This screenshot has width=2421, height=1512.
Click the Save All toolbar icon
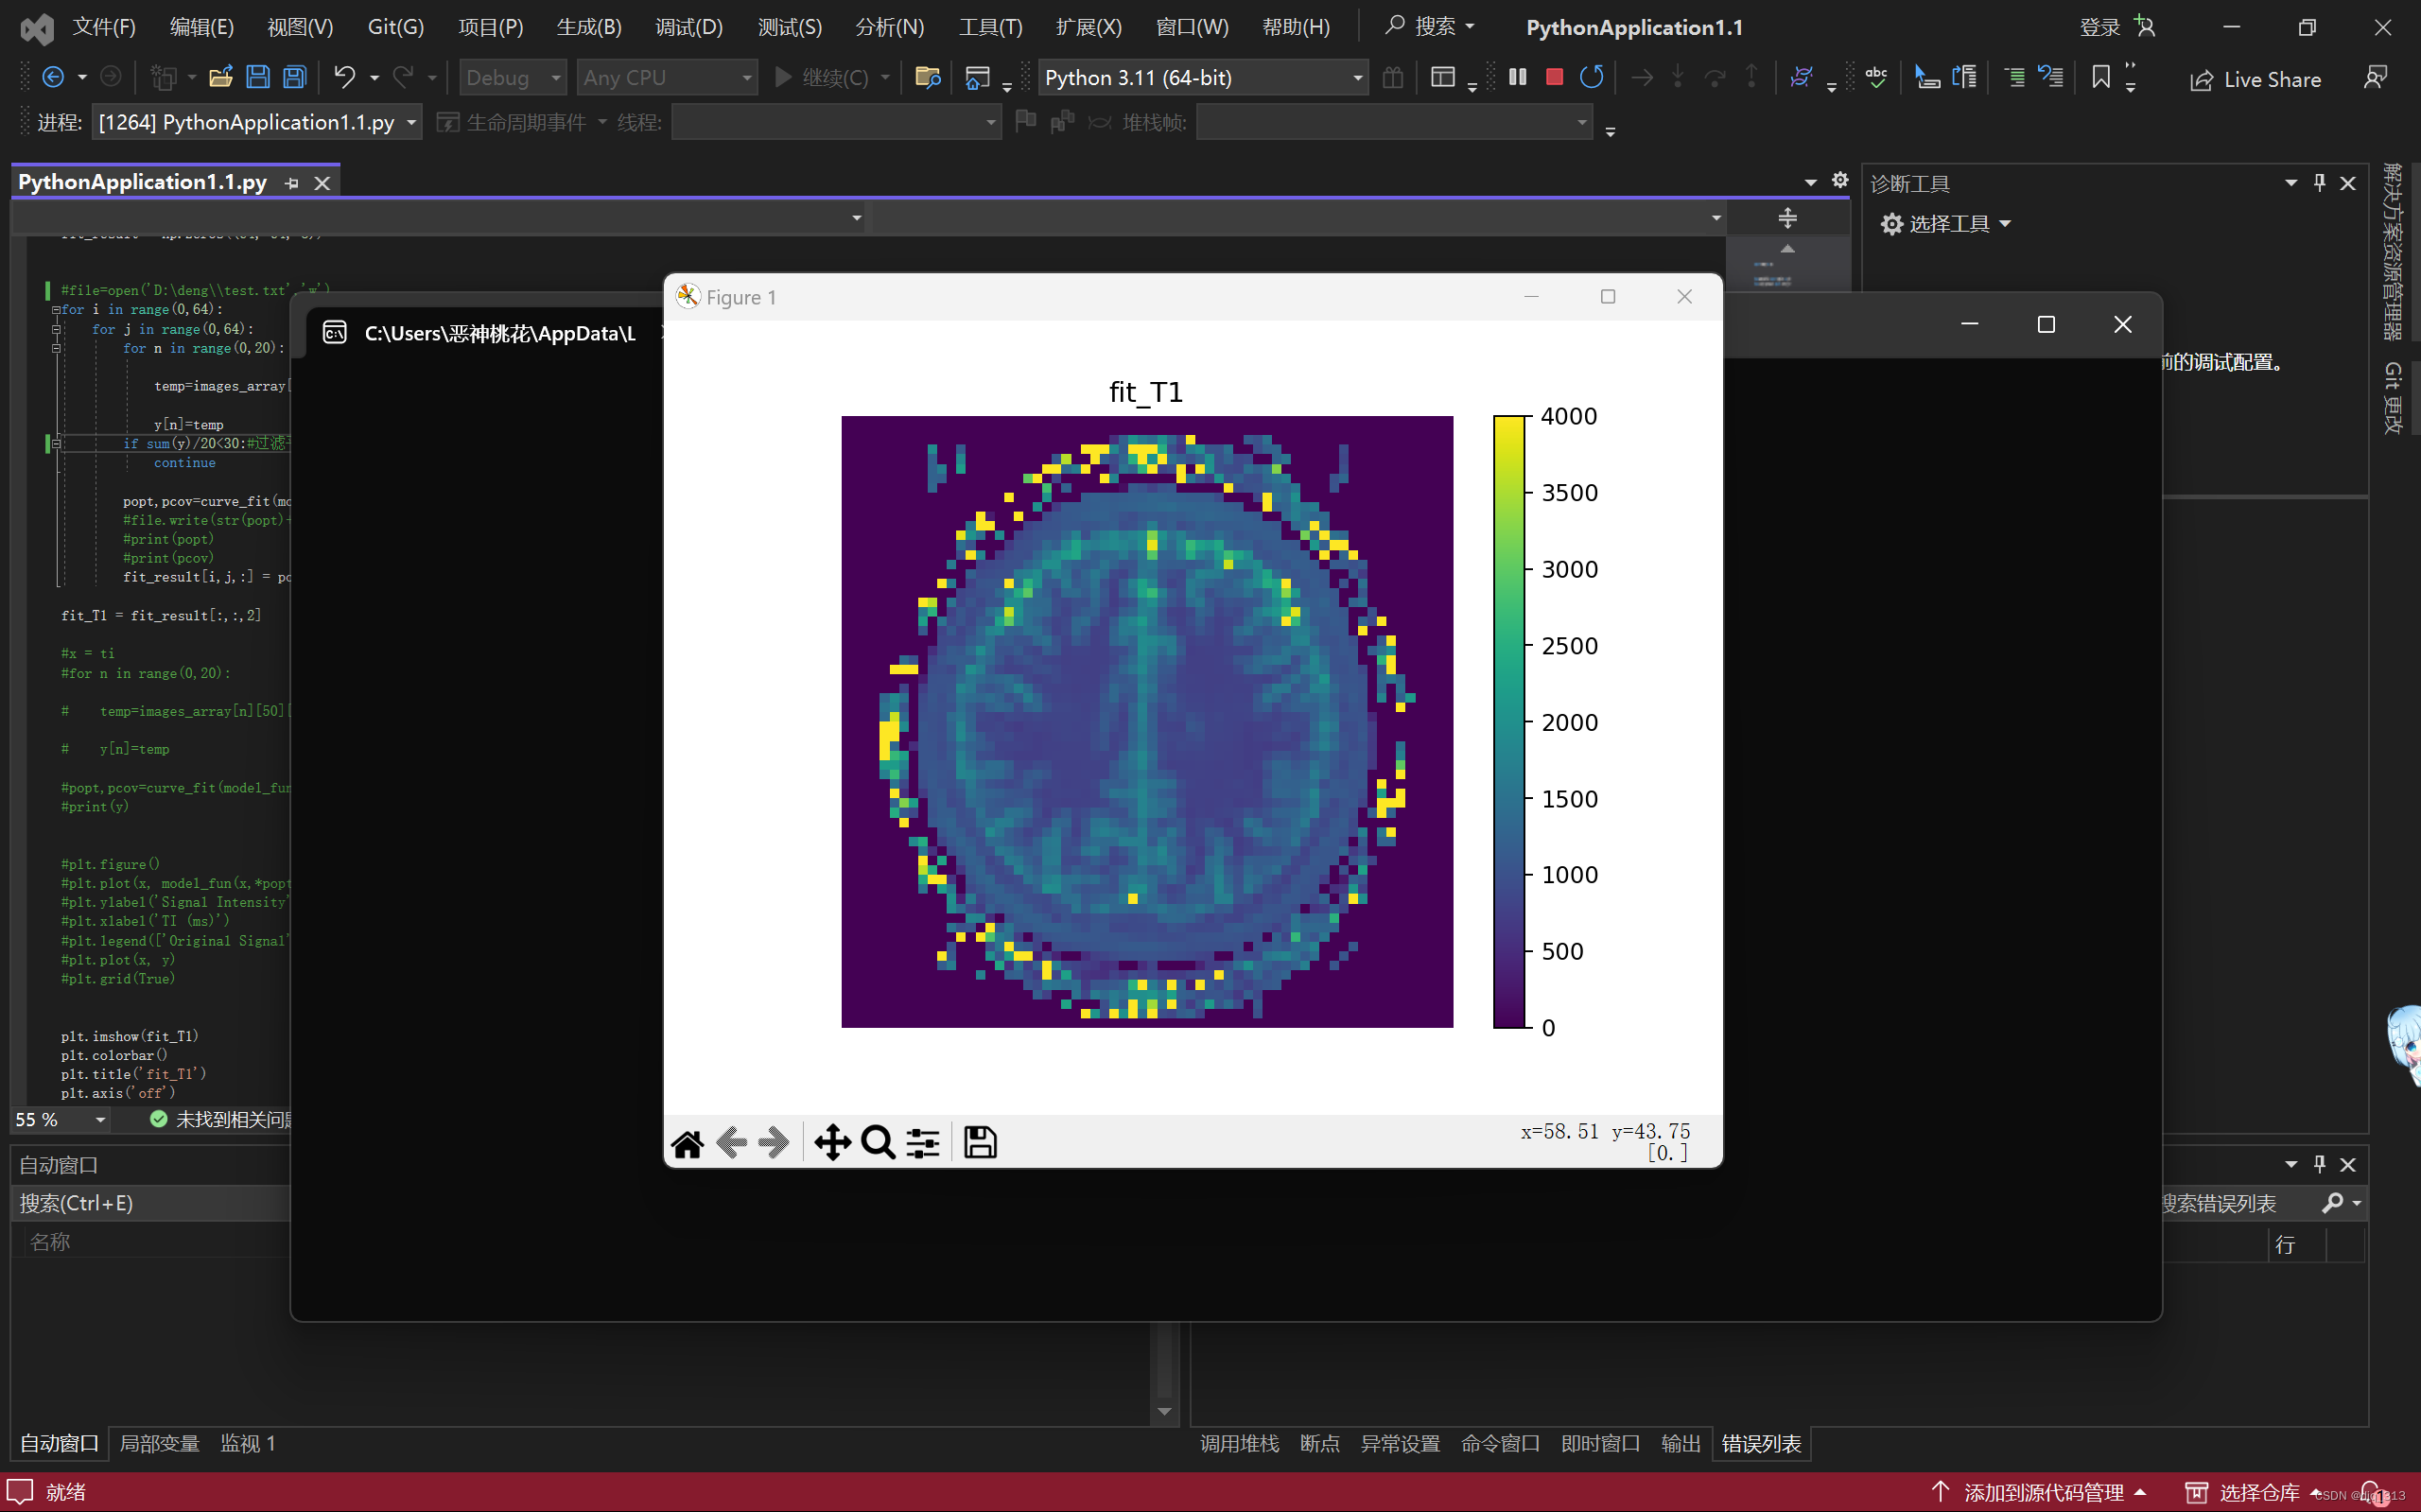(x=294, y=77)
